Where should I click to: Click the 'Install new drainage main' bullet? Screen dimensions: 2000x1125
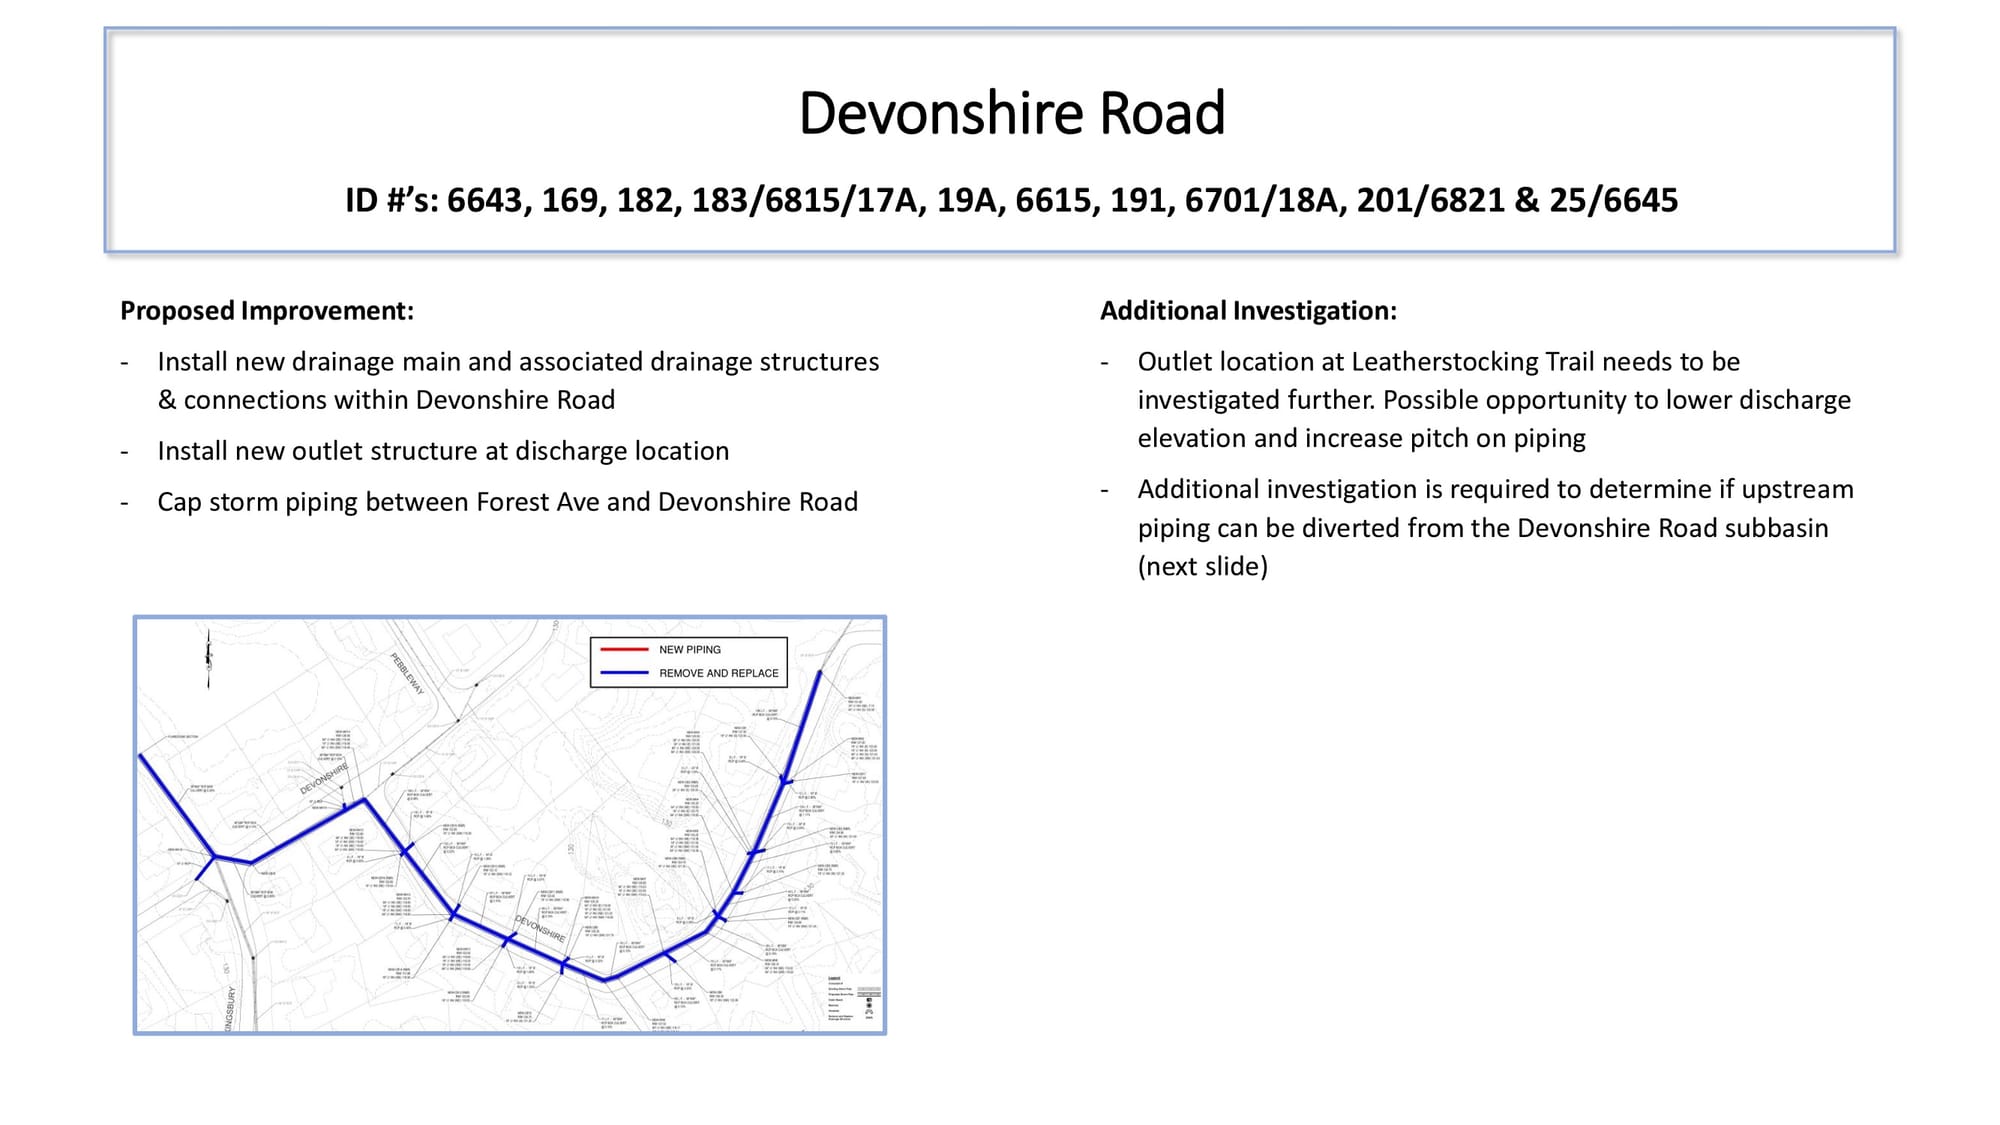tap(518, 380)
